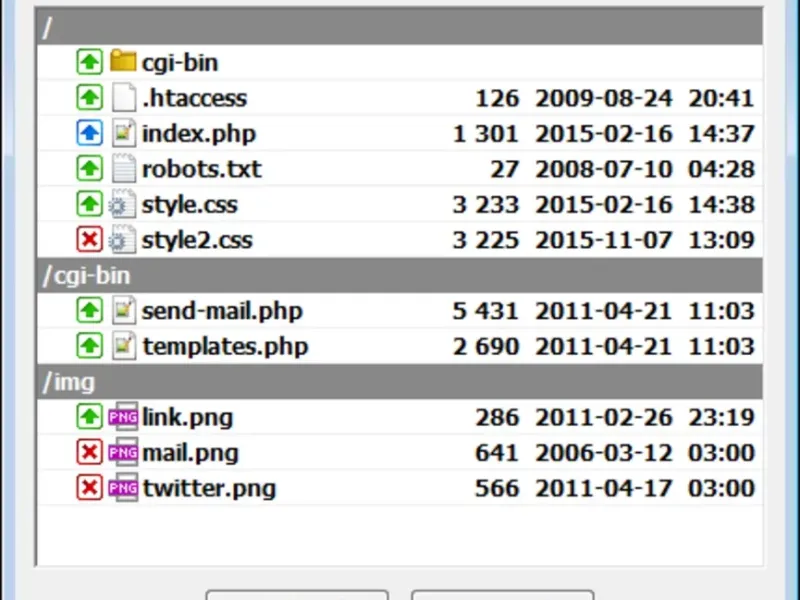The height and width of the screenshot is (600, 800).
Task: Click the PHP file icon of send-mail.php
Action: (x=123, y=311)
